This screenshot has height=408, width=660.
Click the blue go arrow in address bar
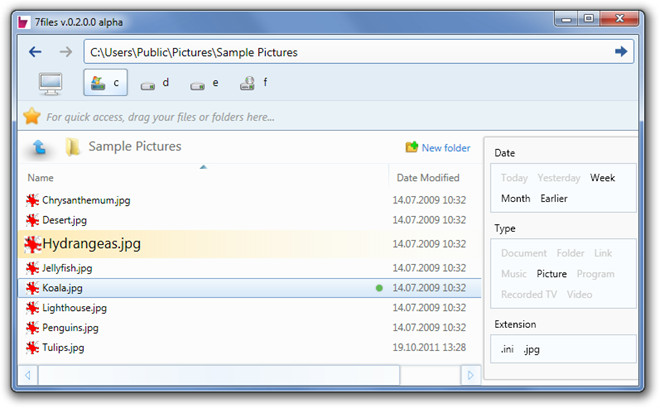[x=621, y=51]
